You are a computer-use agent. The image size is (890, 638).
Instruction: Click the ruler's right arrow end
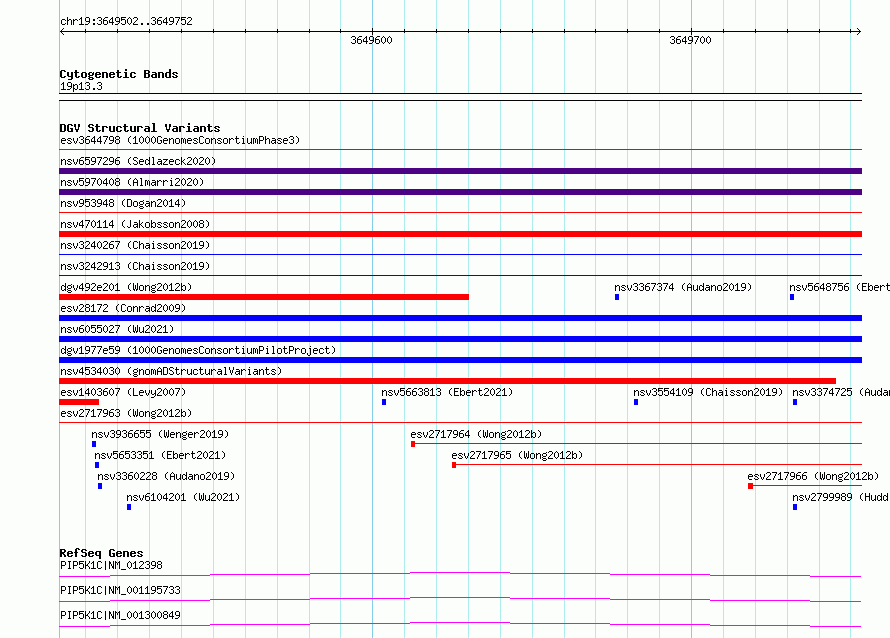coord(859,32)
